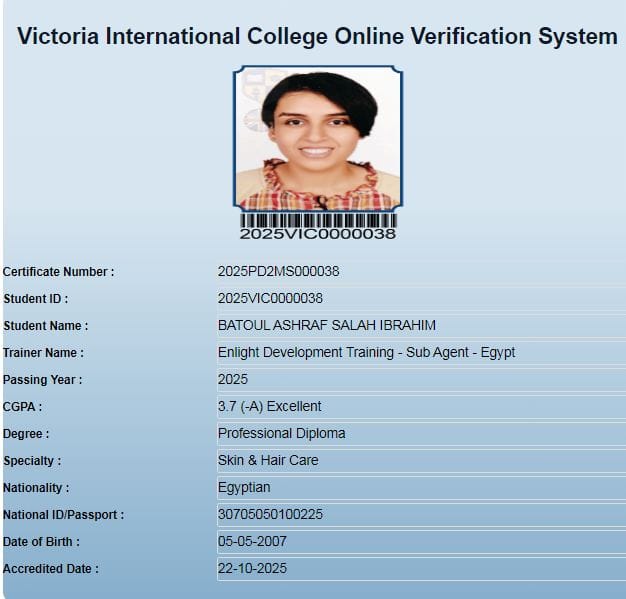Click the barcode image below the photo

pos(318,220)
